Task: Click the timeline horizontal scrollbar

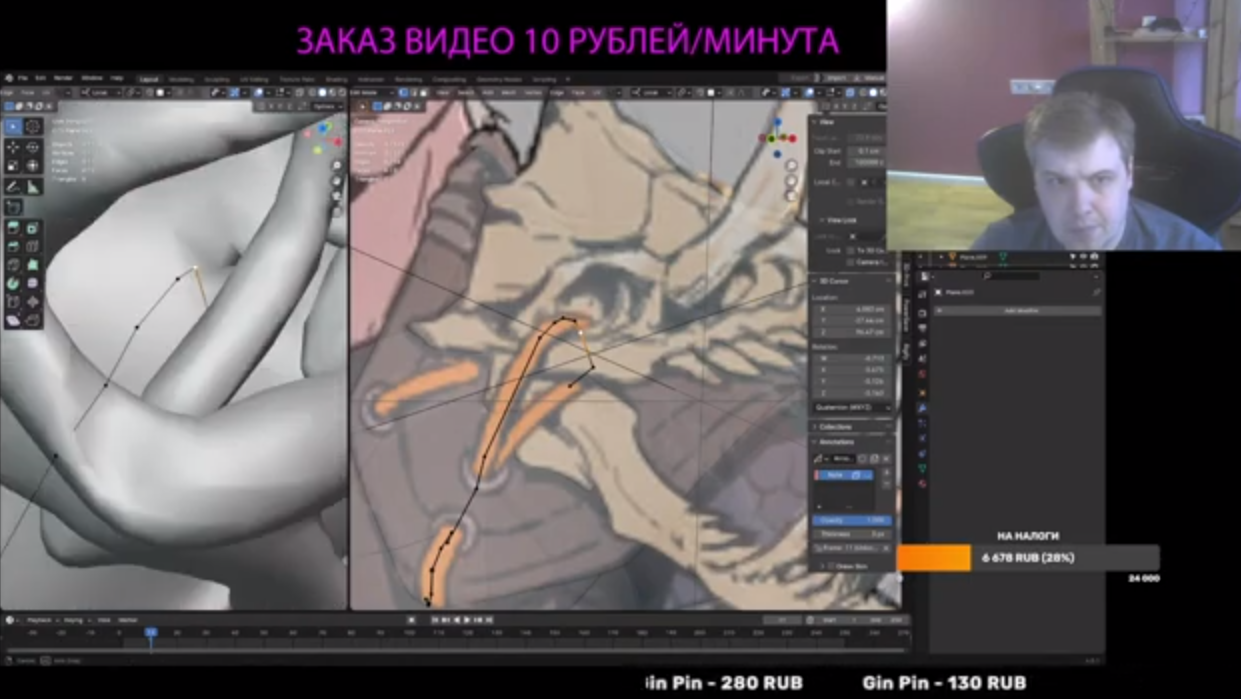Action: click(x=455, y=649)
